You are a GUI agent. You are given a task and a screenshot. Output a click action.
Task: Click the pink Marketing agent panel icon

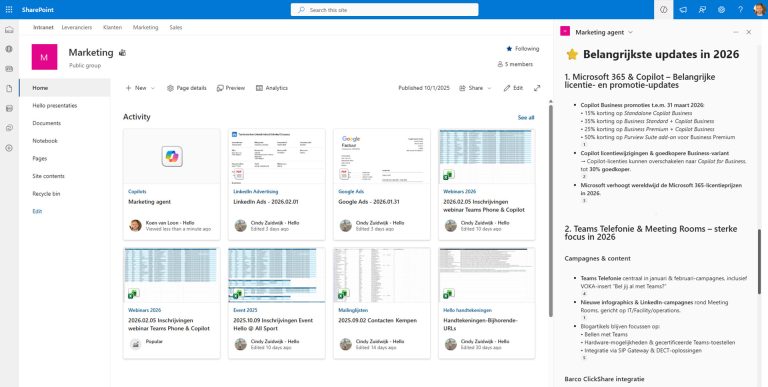(565, 31)
